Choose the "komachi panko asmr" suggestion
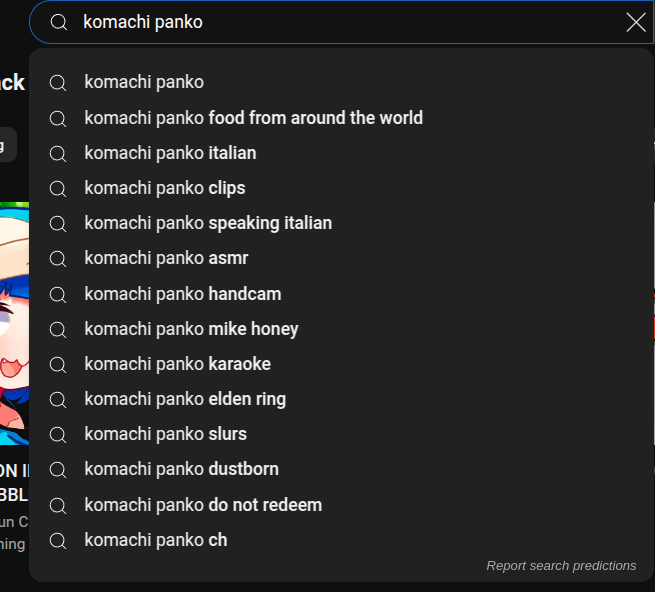 (166, 258)
